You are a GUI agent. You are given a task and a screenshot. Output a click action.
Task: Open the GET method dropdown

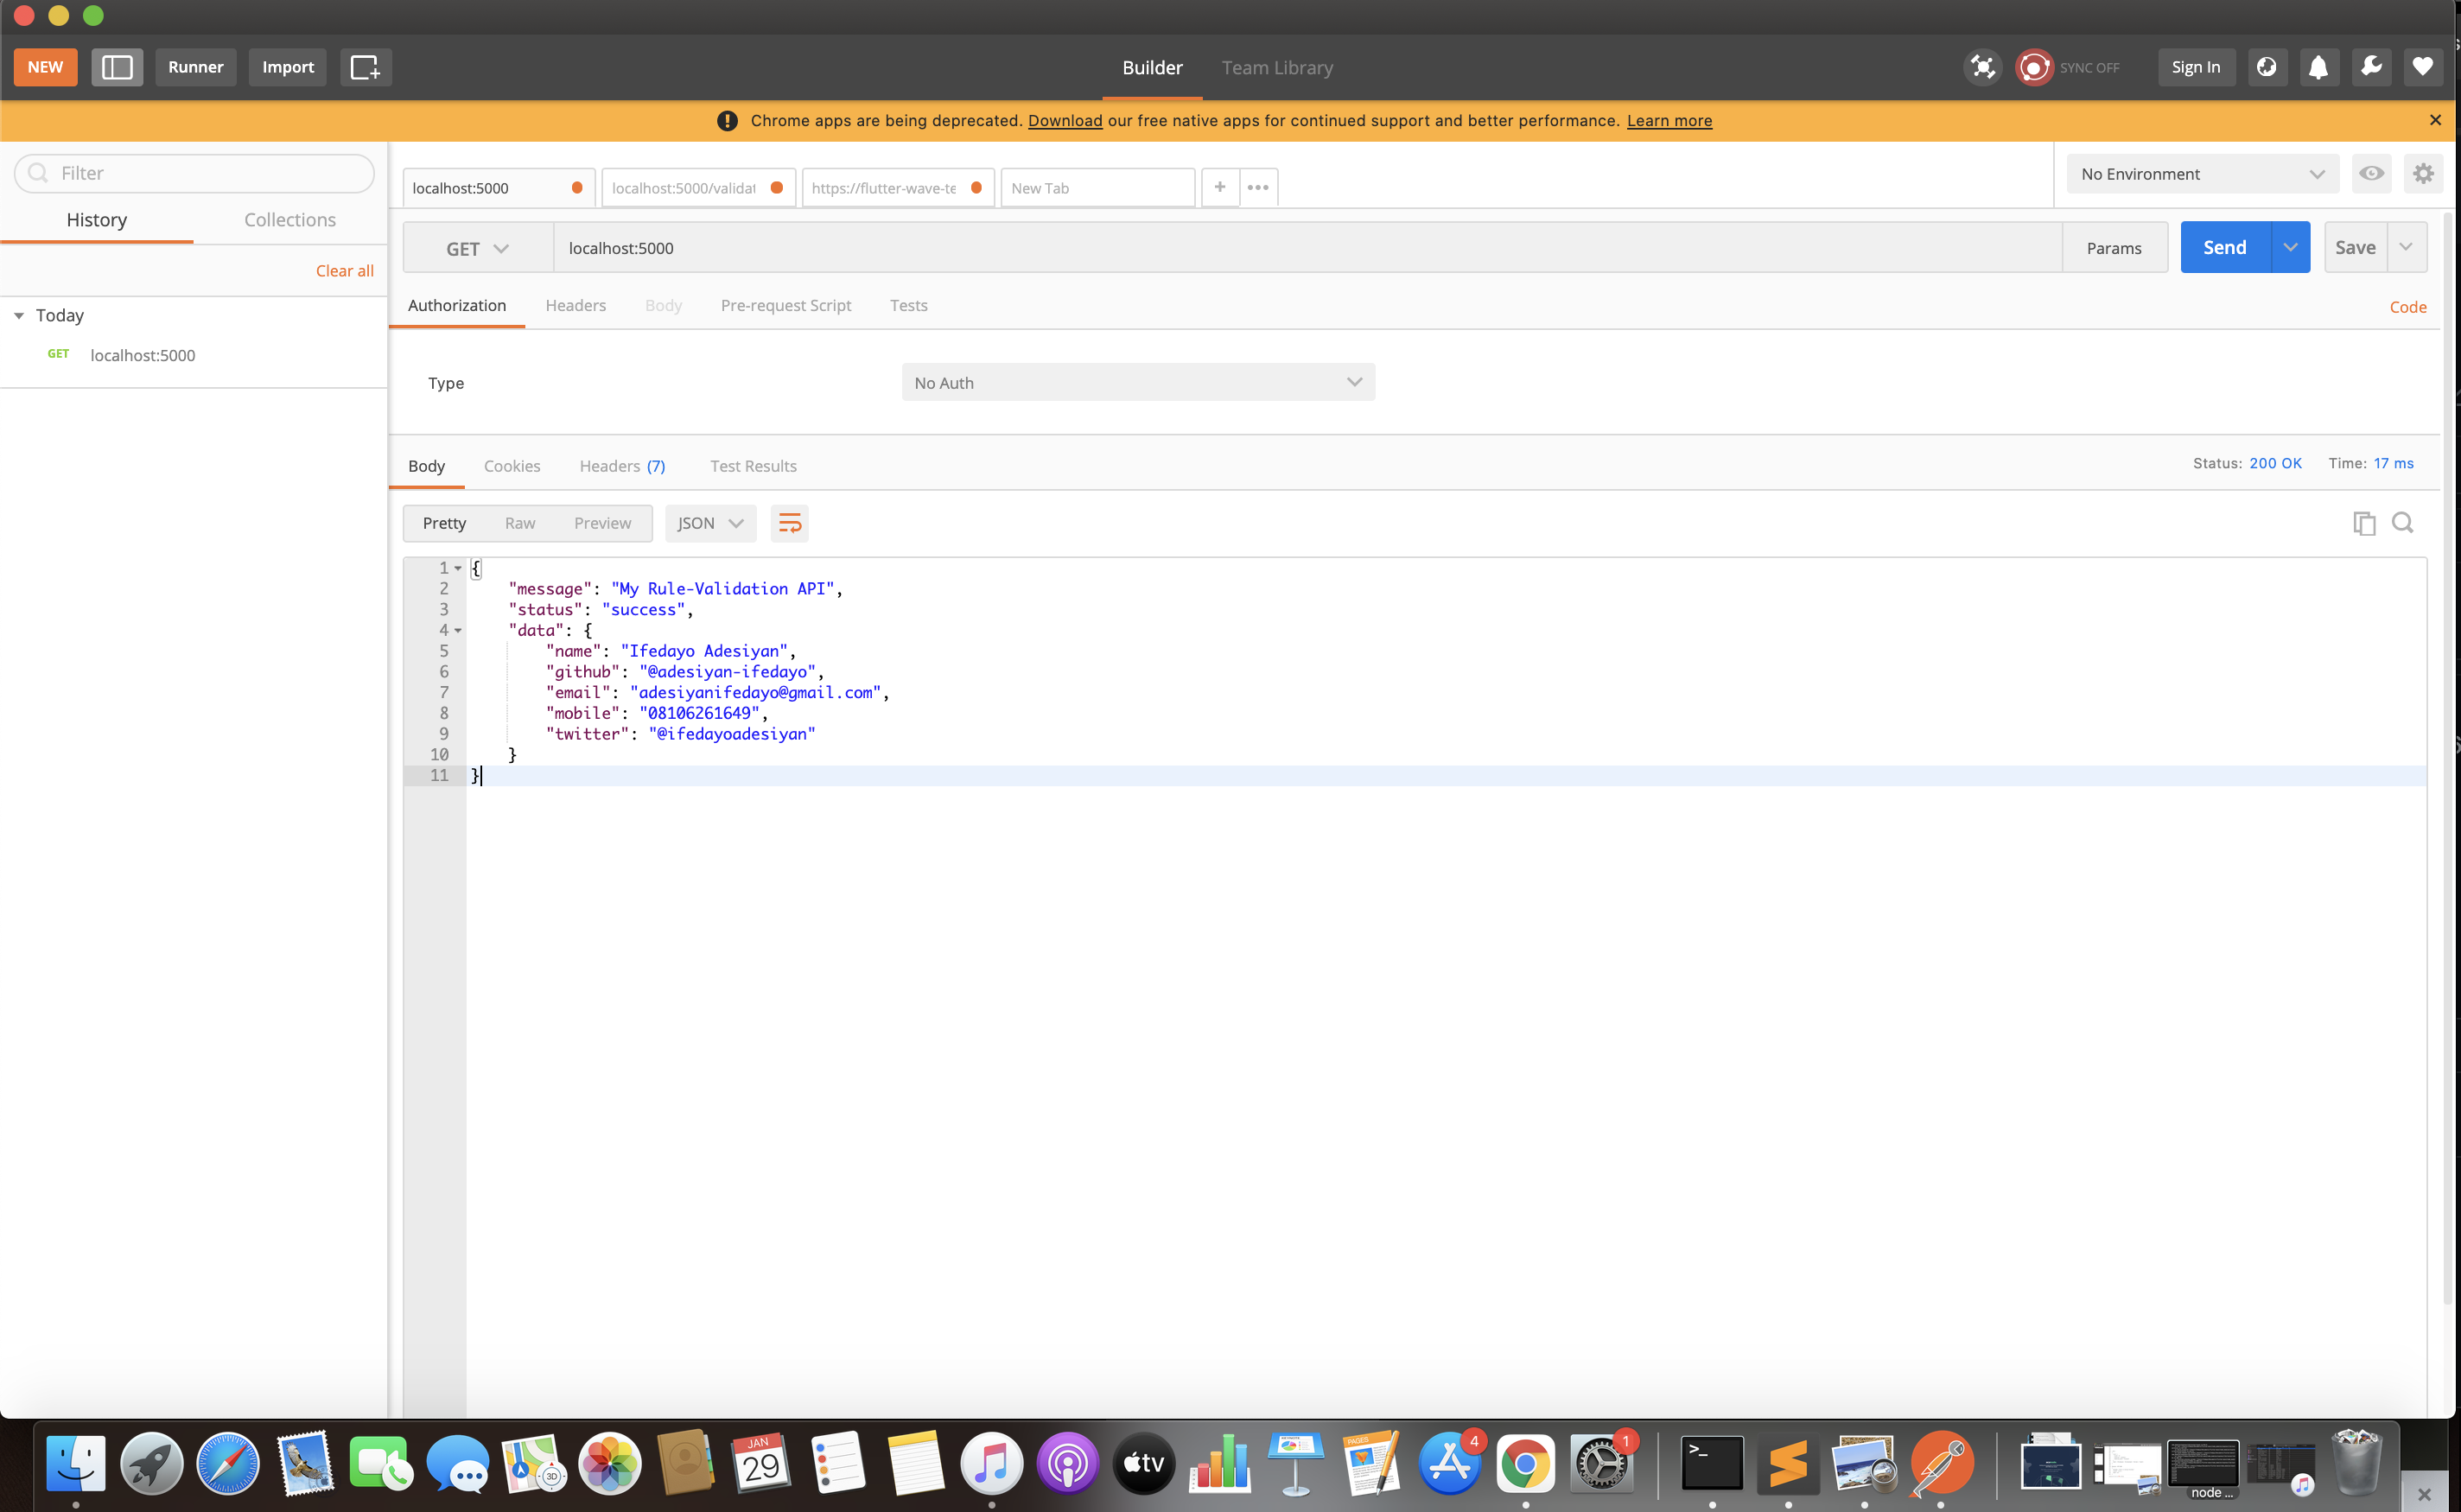point(478,248)
